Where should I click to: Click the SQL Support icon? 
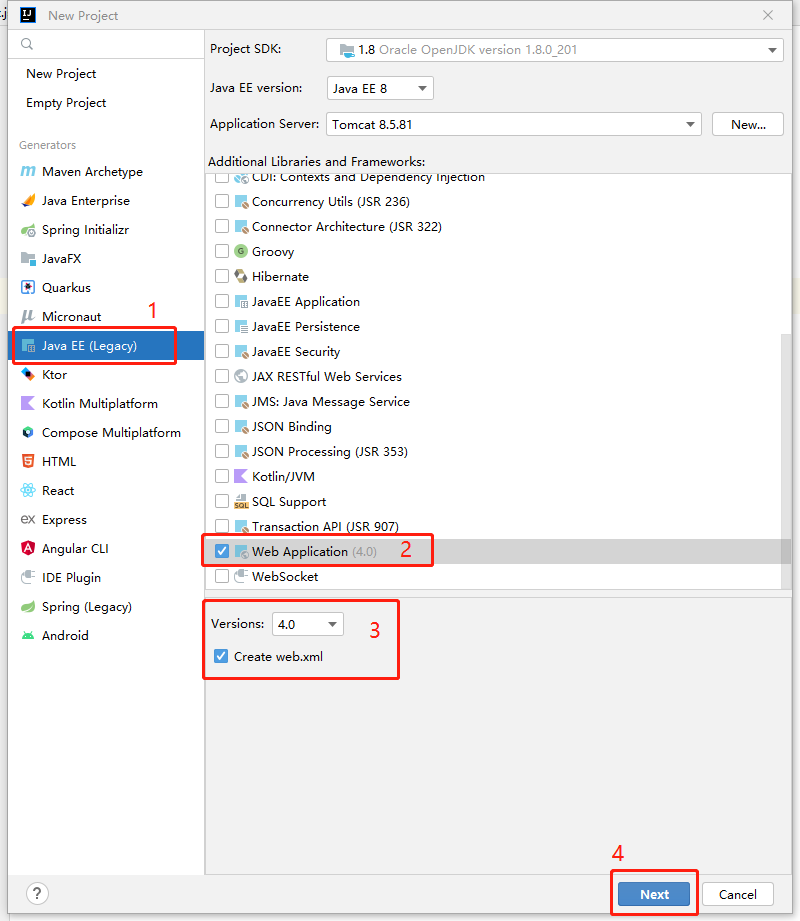tap(241, 501)
